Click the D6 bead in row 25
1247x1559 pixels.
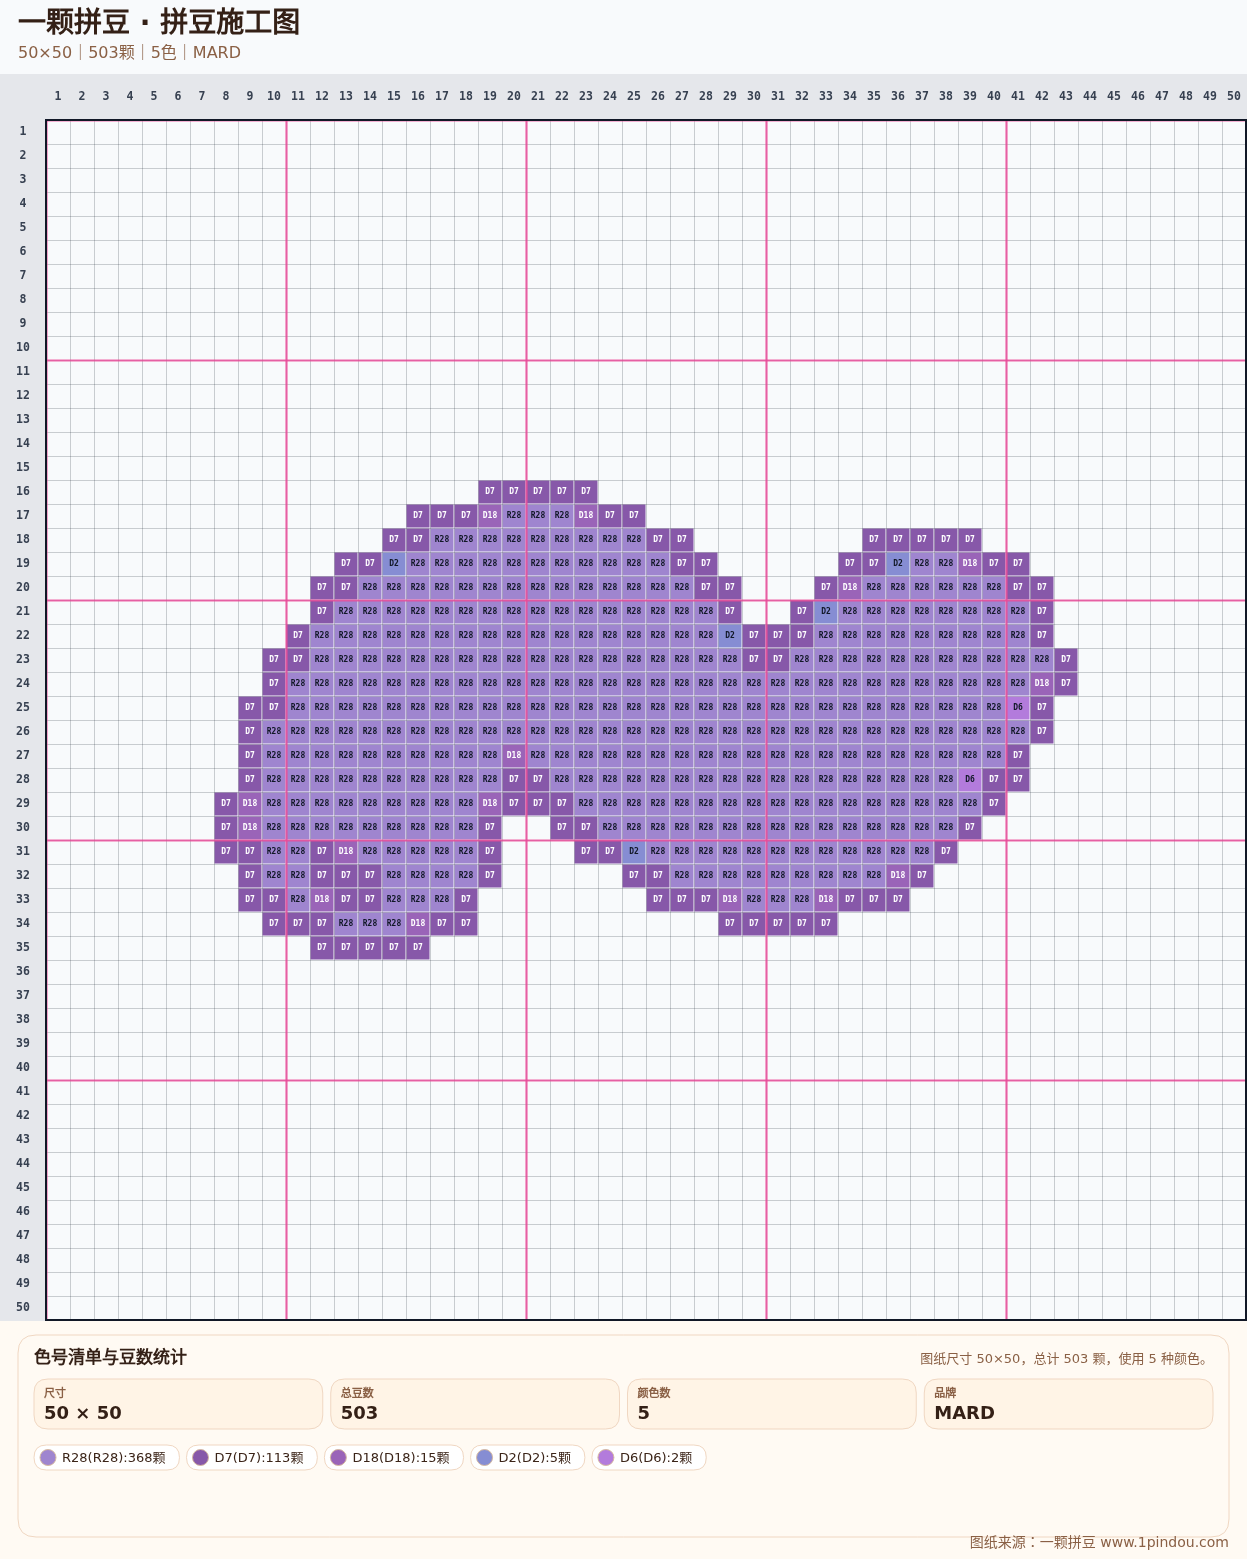click(1018, 707)
